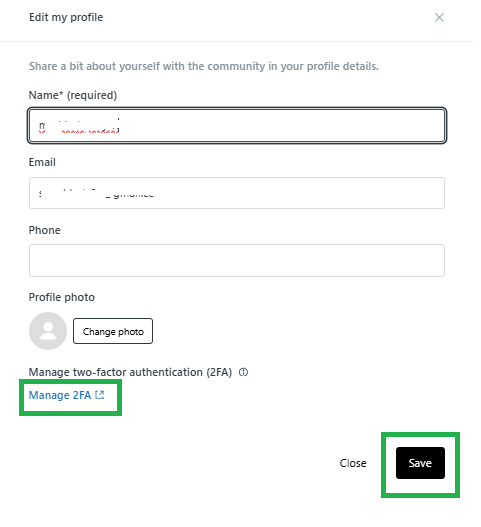
Task: Click the default gray avatar placeholder
Action: tap(48, 331)
